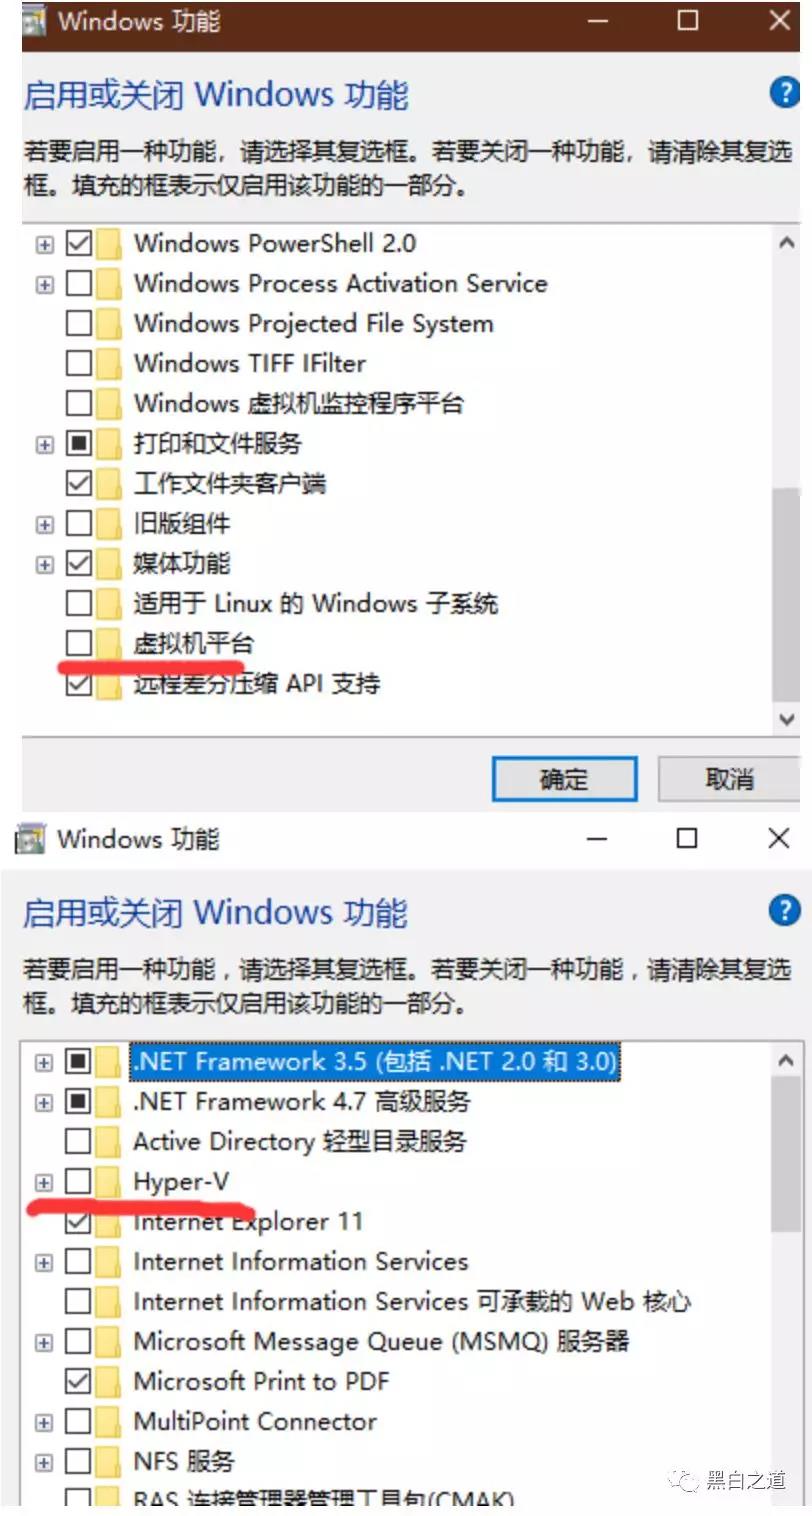Click the 取消 button
Image resolution: width=812 pixels, height=1516 pixels.
(x=729, y=779)
